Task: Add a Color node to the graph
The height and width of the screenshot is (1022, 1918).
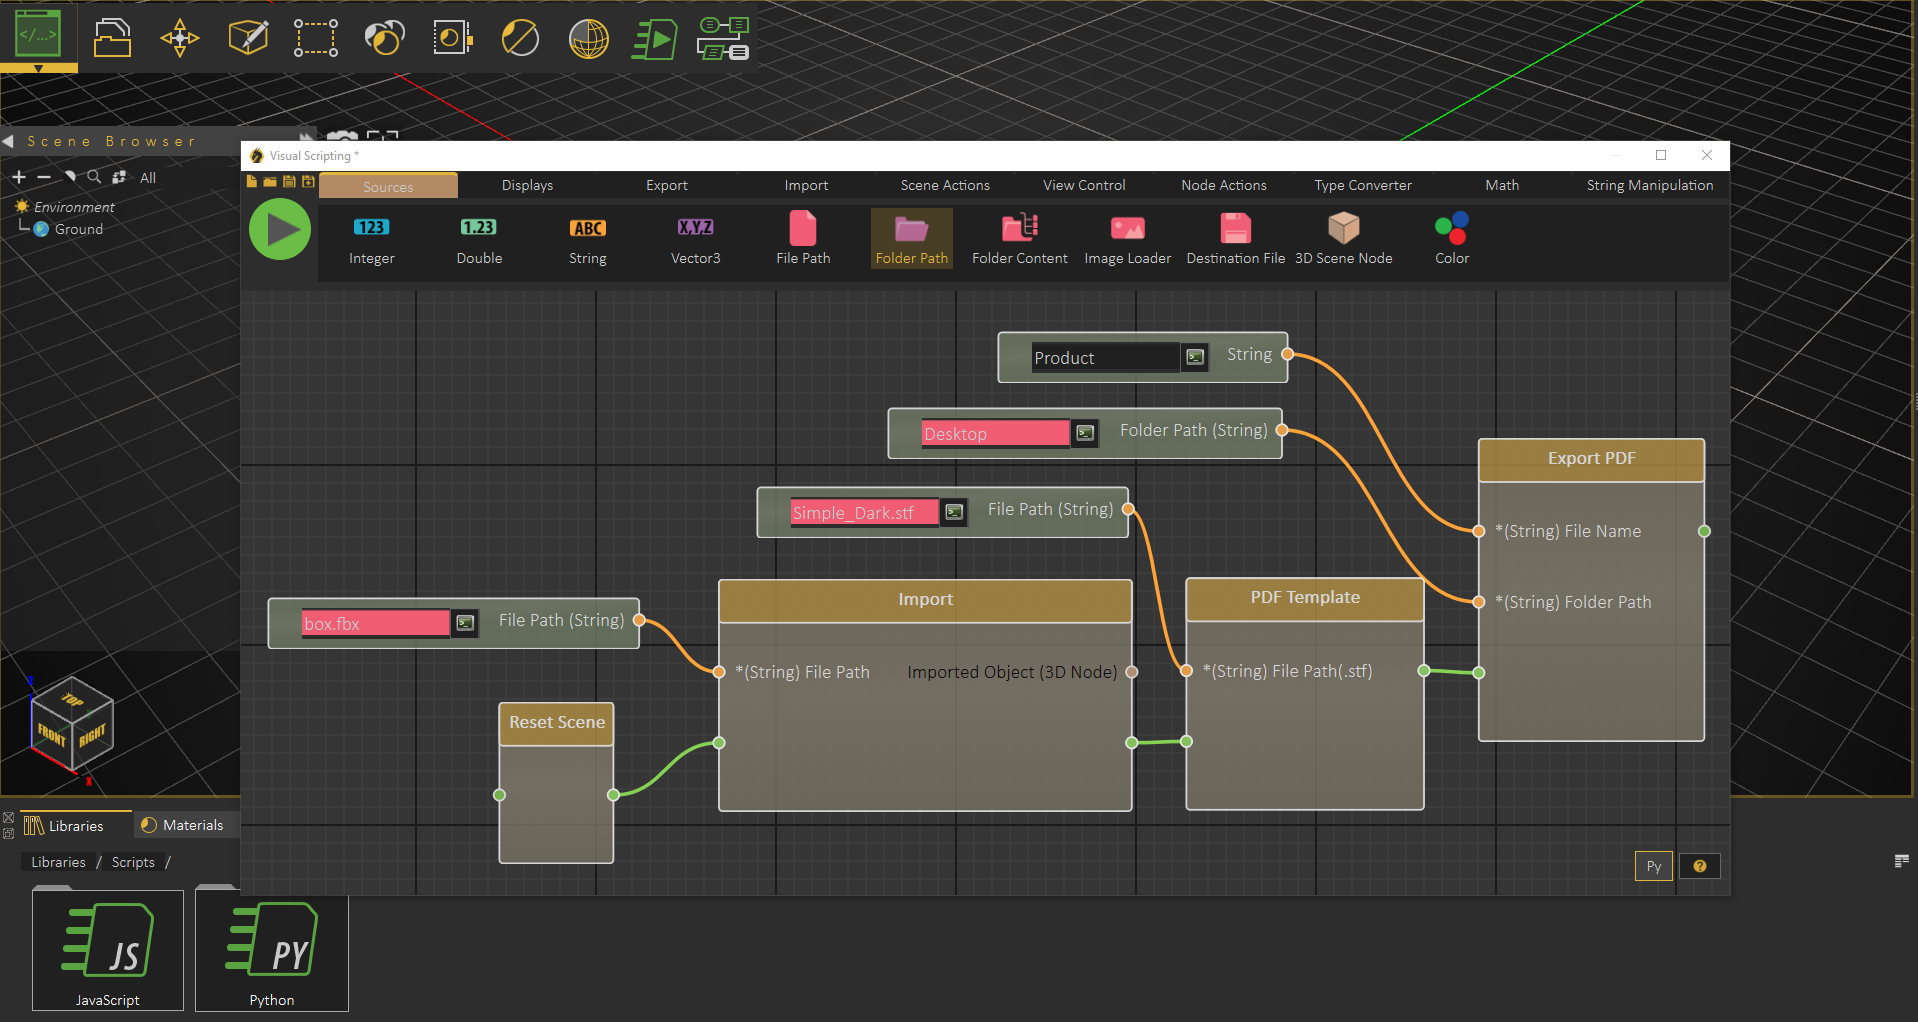Action: (1450, 238)
